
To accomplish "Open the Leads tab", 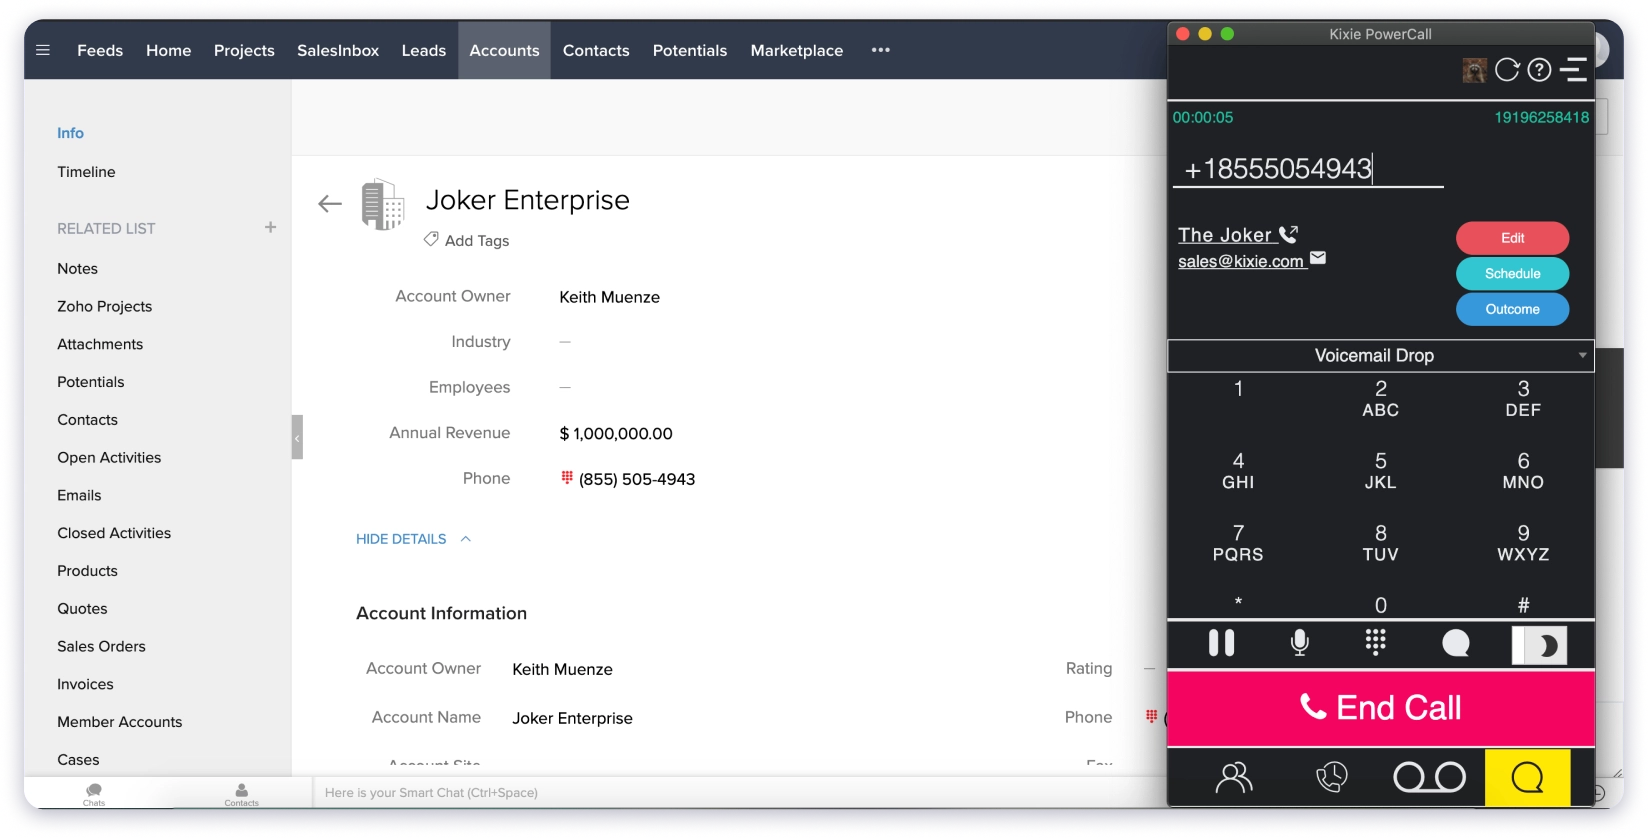I will coord(424,50).
